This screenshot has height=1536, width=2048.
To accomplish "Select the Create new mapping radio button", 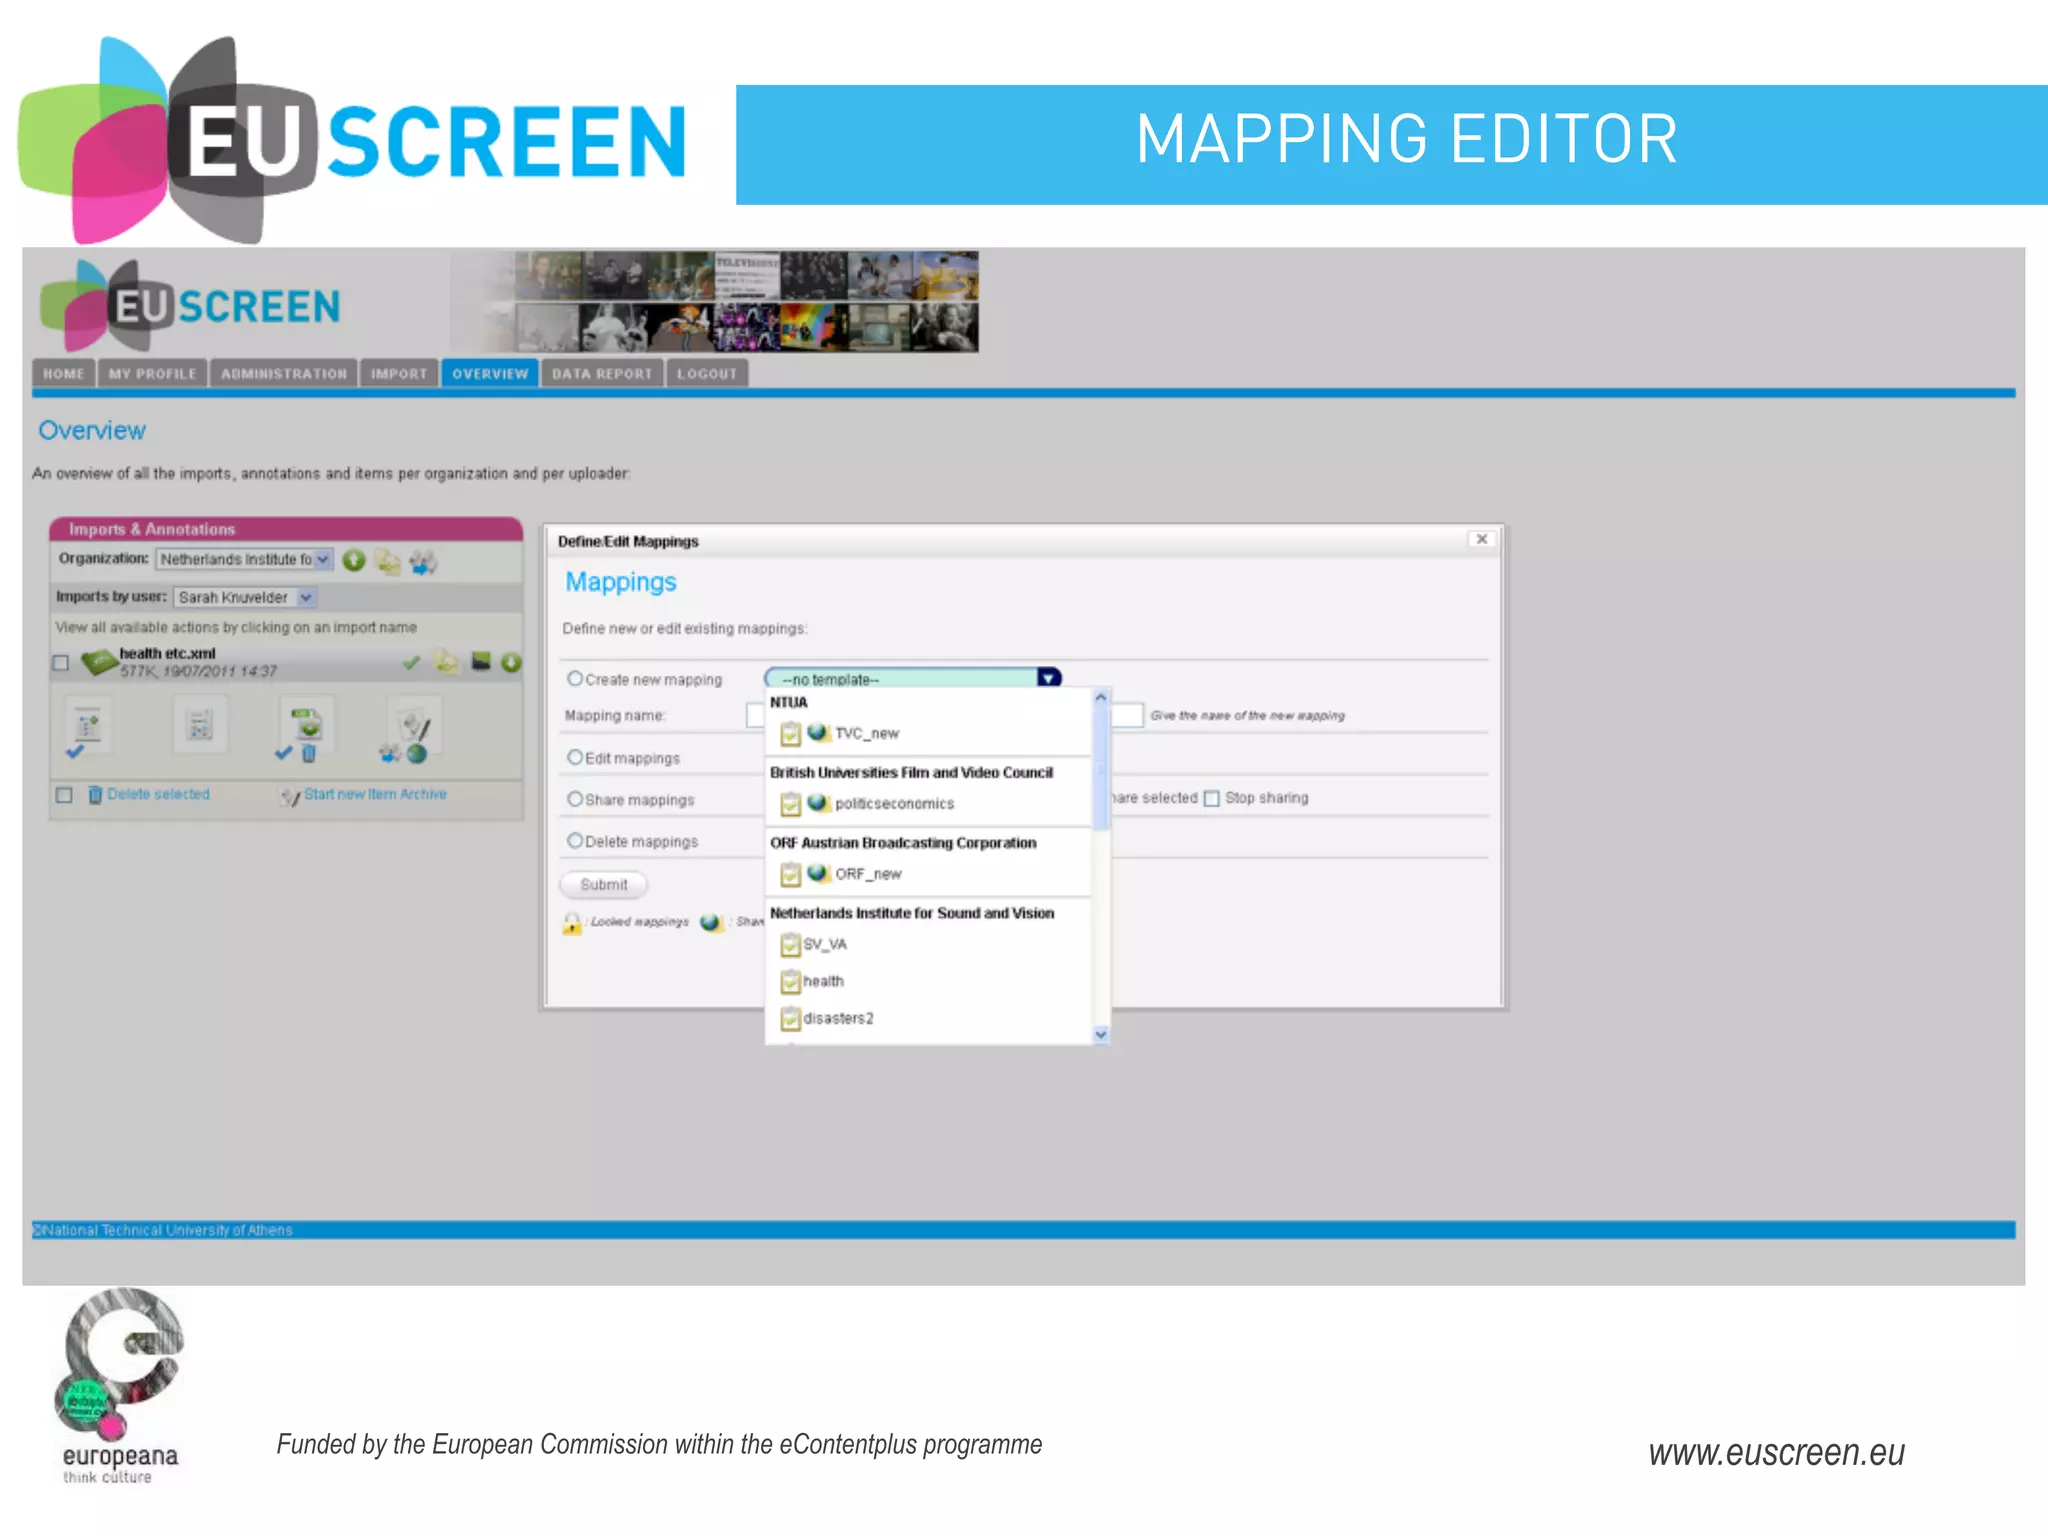I will (x=574, y=678).
